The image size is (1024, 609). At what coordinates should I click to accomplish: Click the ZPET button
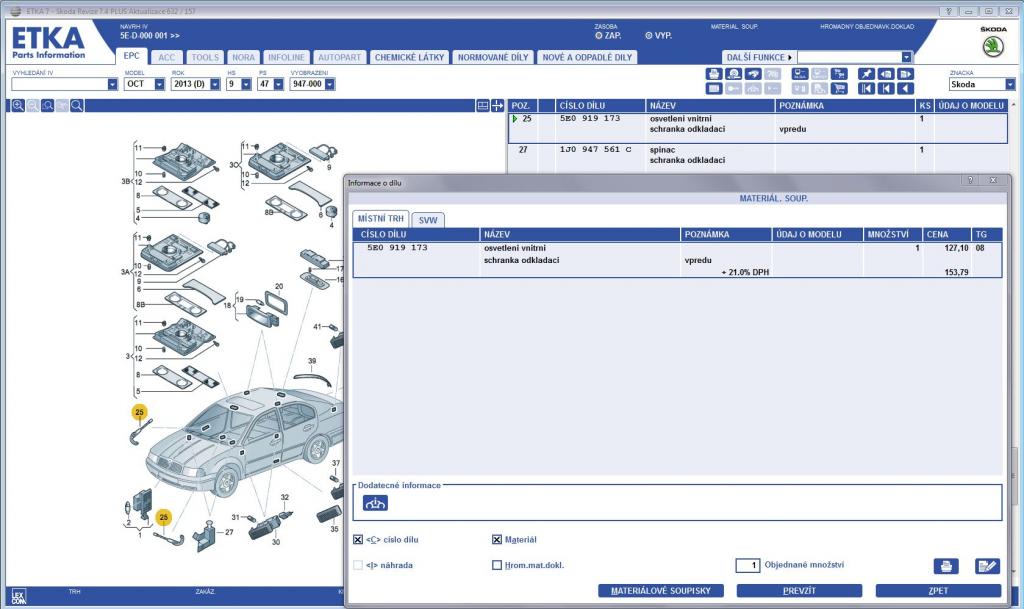[938, 591]
